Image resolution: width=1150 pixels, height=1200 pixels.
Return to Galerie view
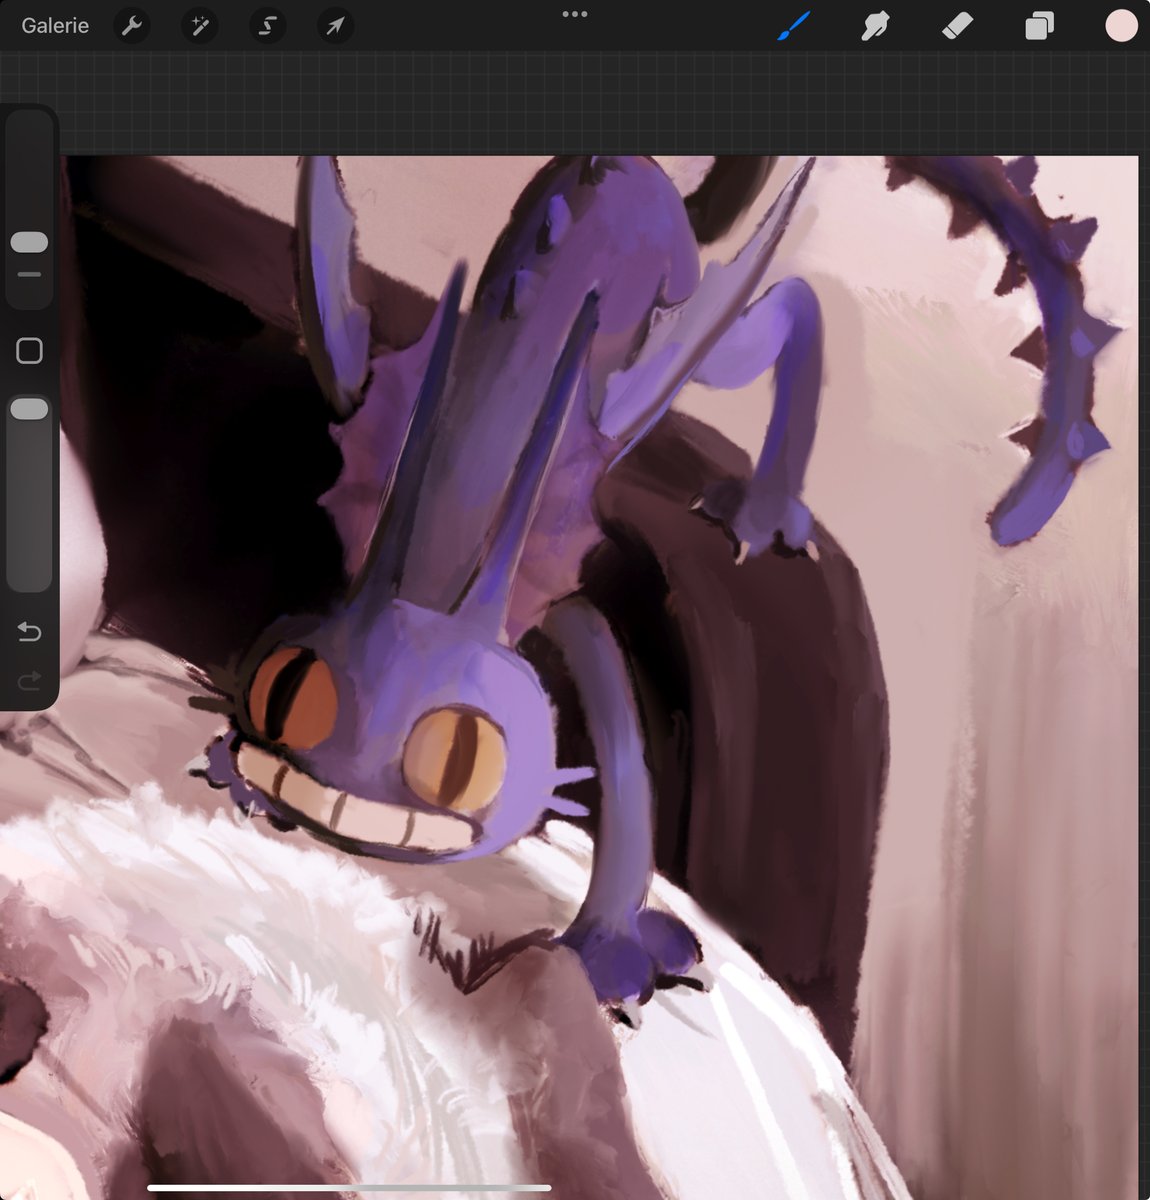55,26
